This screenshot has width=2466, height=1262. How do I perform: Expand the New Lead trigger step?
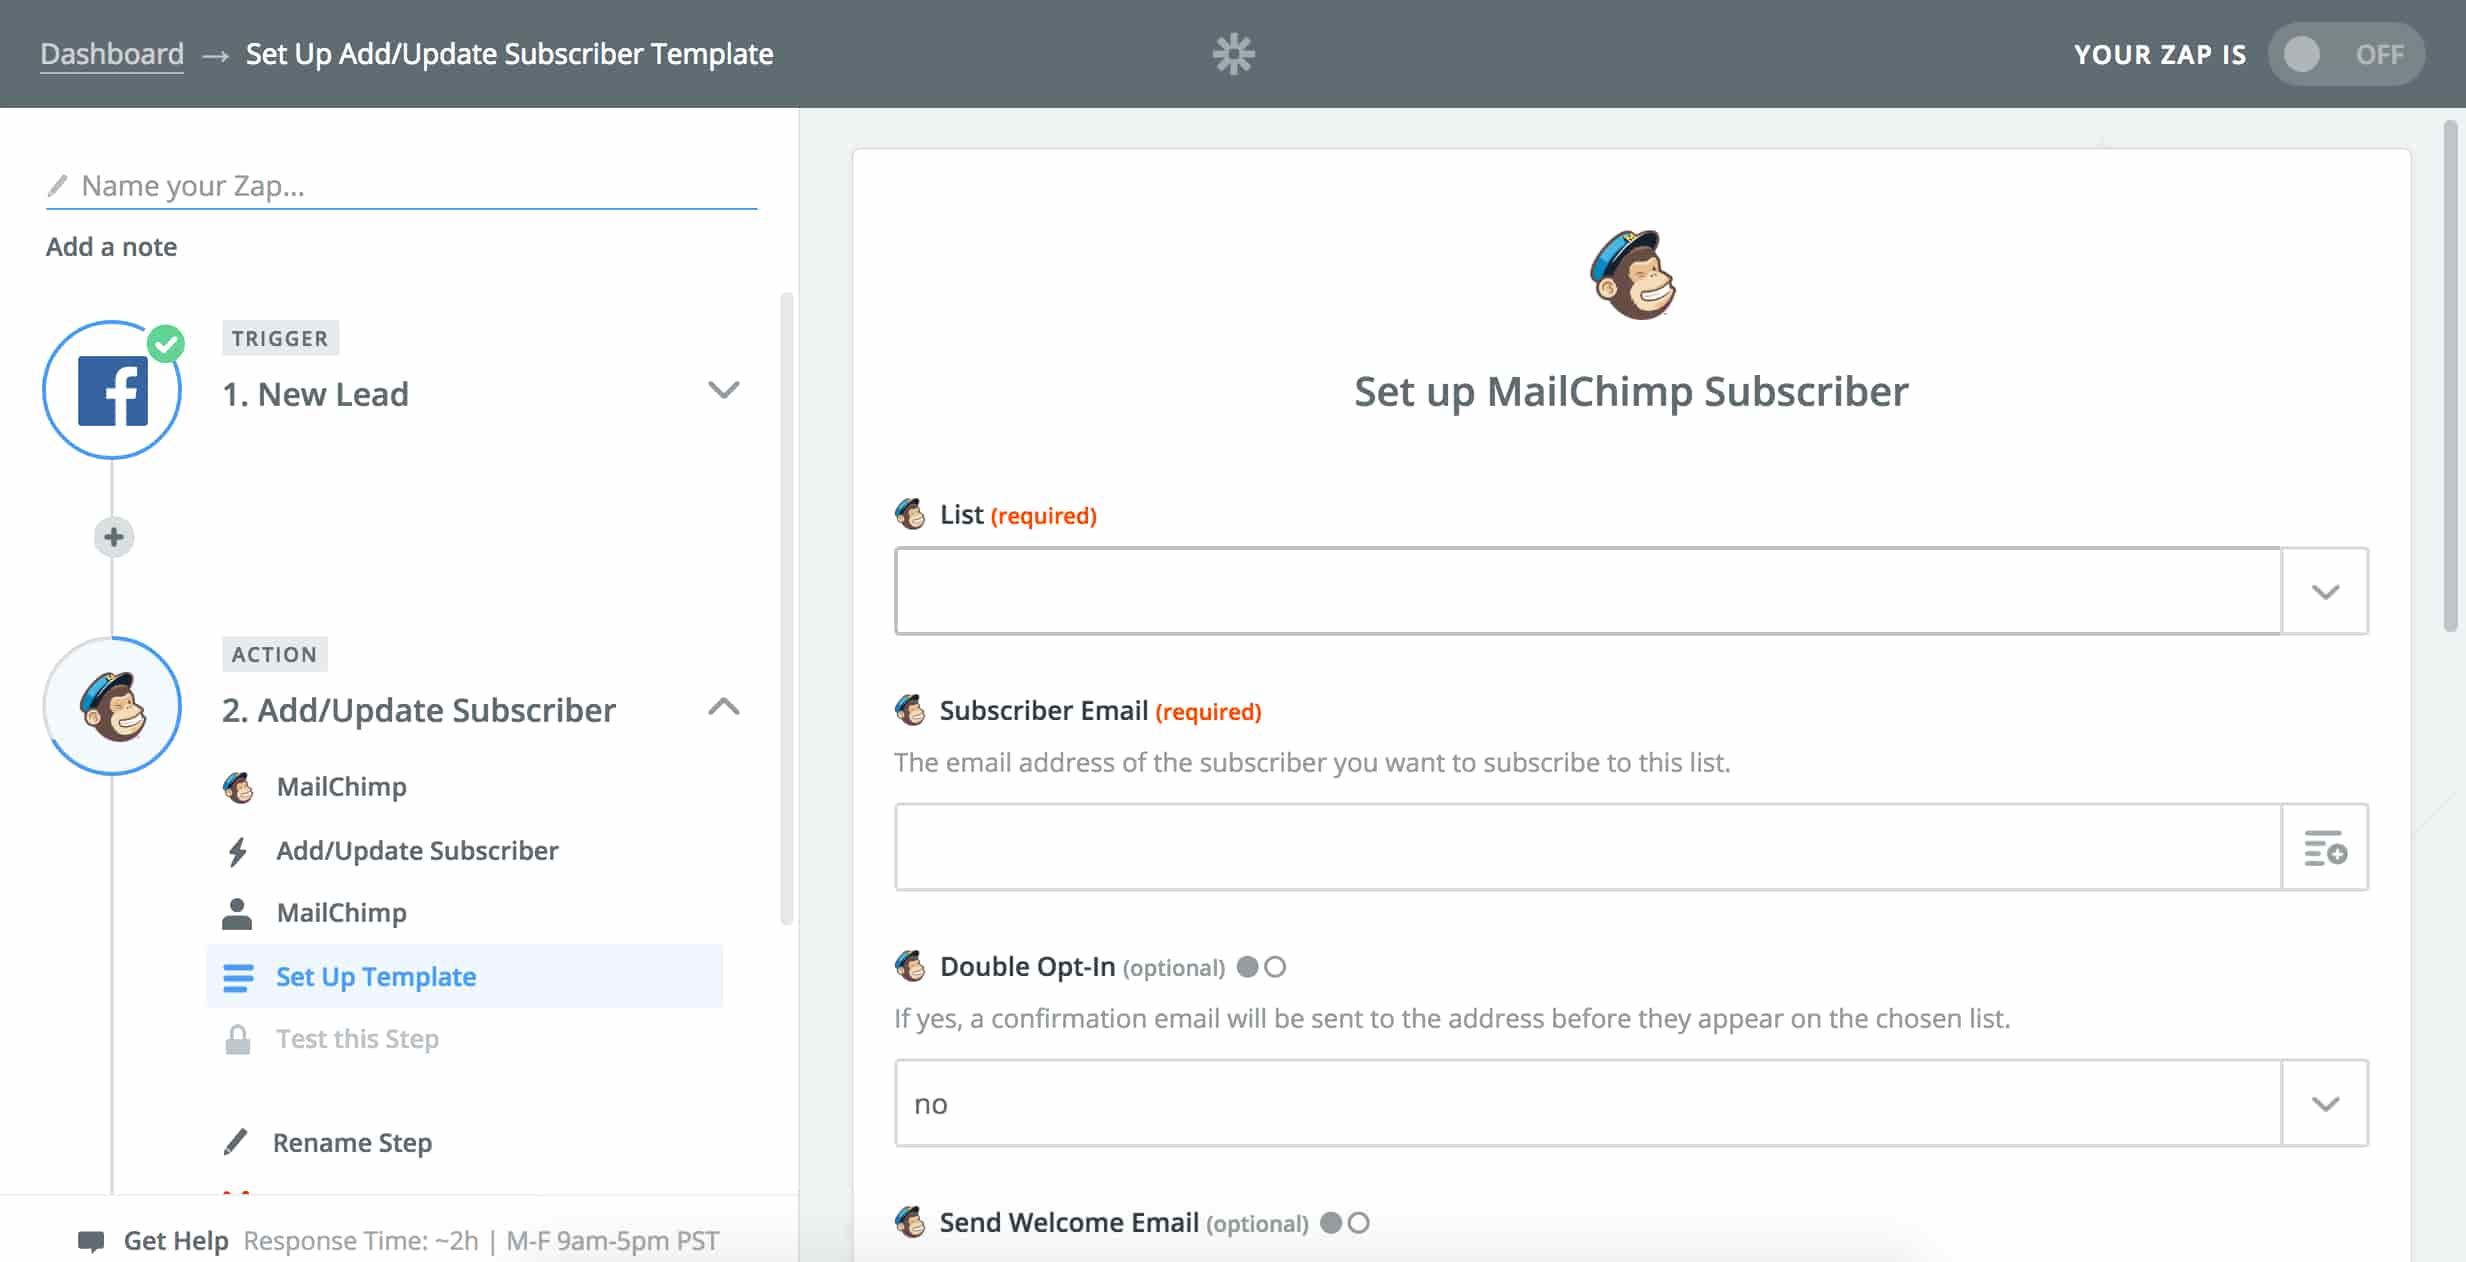pos(724,390)
